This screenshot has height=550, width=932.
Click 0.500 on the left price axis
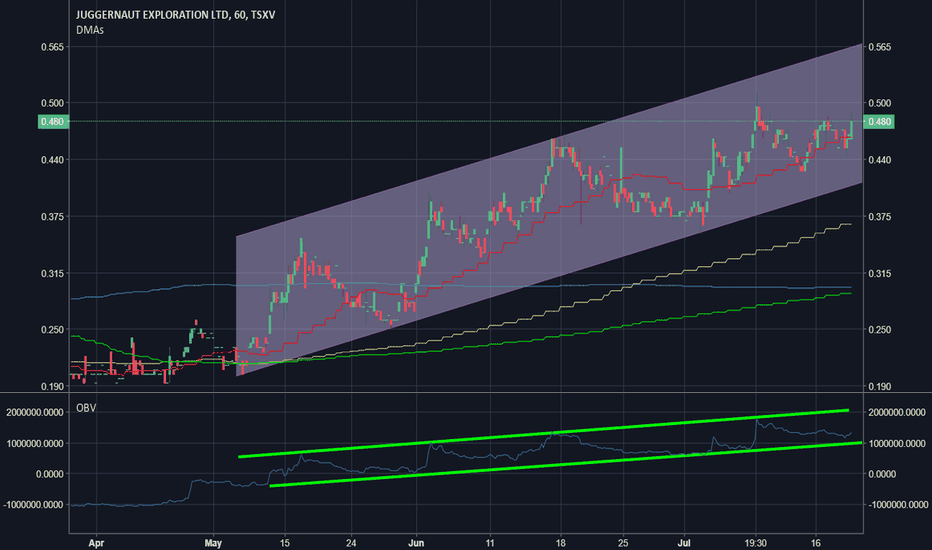52,103
